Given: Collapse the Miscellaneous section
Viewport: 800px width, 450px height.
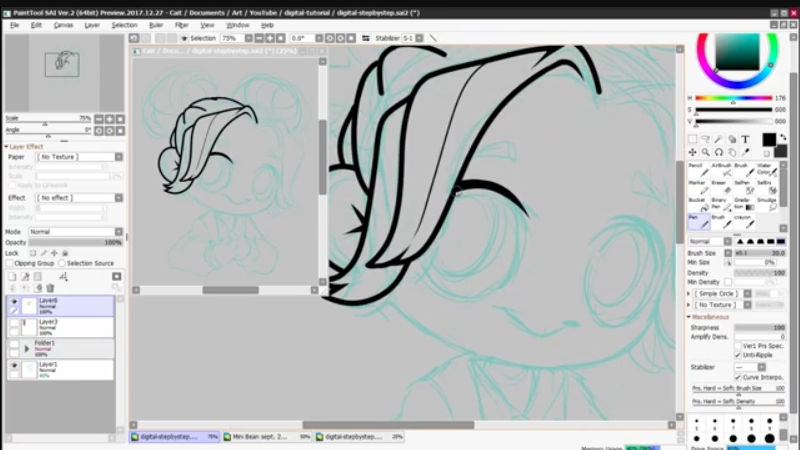Looking at the screenshot, I should coord(689,317).
